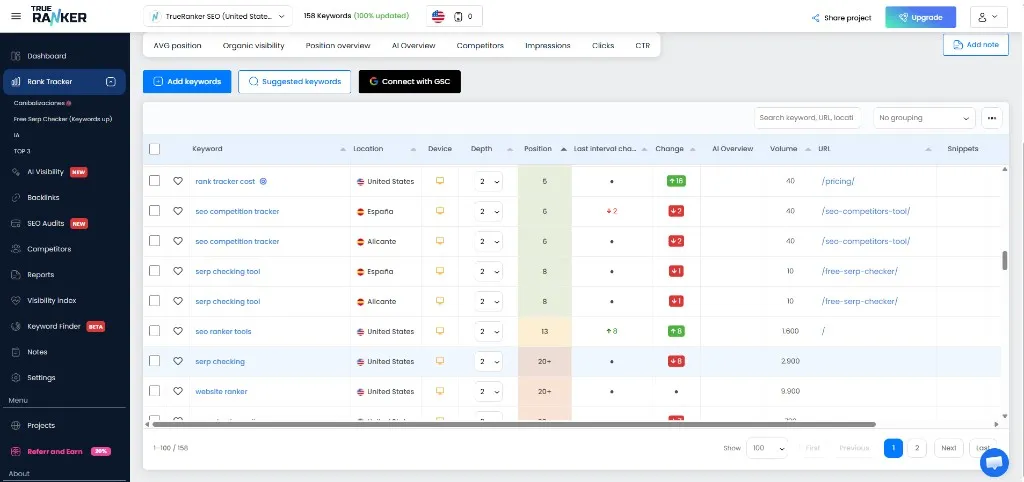The image size is (1024, 482).
Task: Collapse Rank Tracker via its minus icon
Action: coord(110,82)
